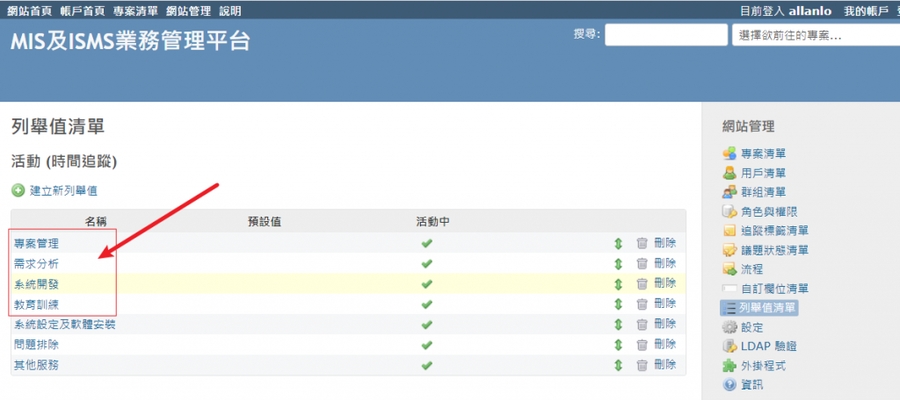Click the green plus icon for 建立新列舉值
Viewport: 900px width, 400px height.
[x=18, y=190]
